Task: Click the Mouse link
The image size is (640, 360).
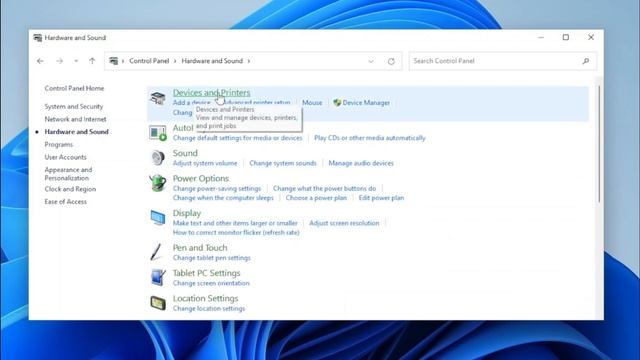Action: coord(312,102)
